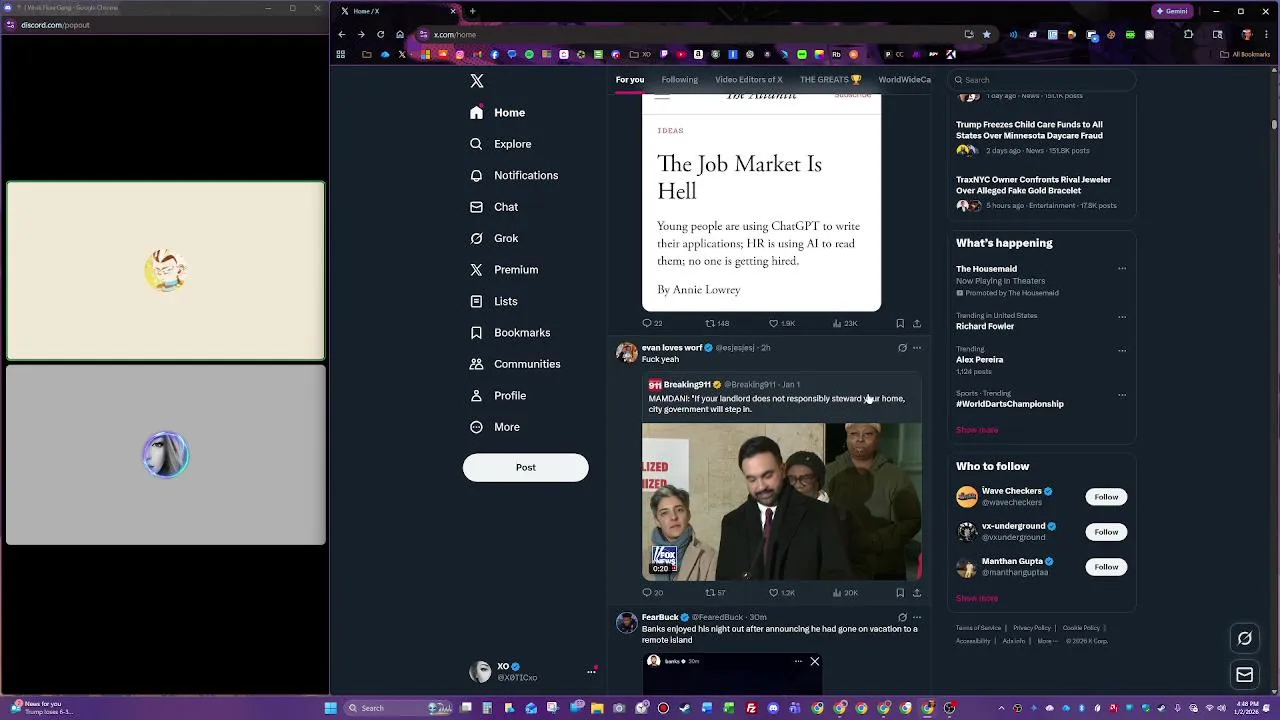The width and height of the screenshot is (1280, 720).
Task: Open the Windows Start button
Action: 330,708
